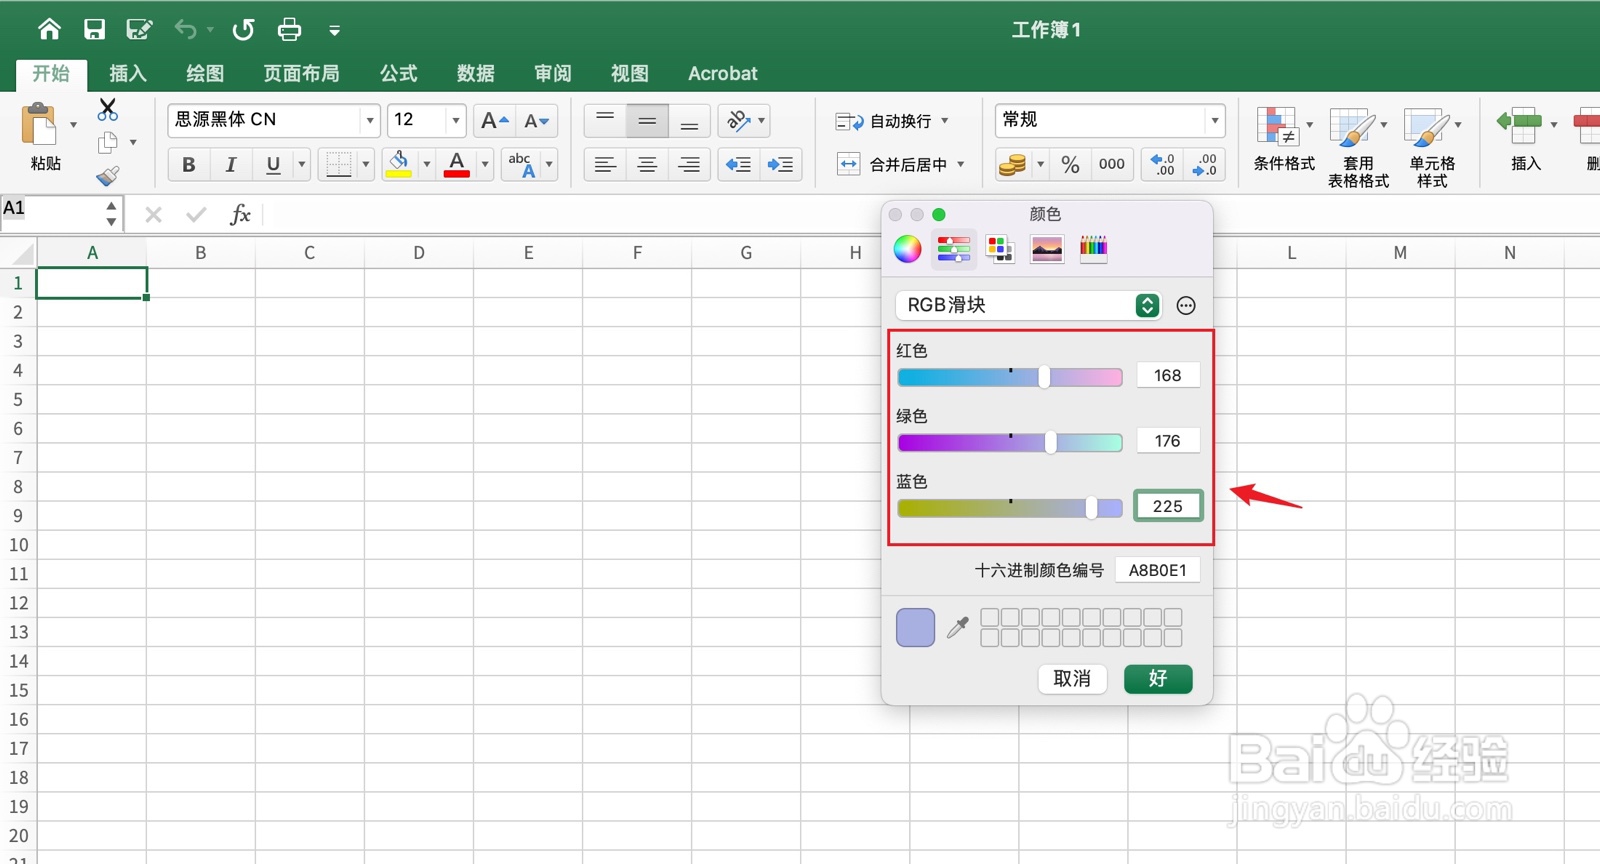Align text to top of cell

(x=605, y=121)
